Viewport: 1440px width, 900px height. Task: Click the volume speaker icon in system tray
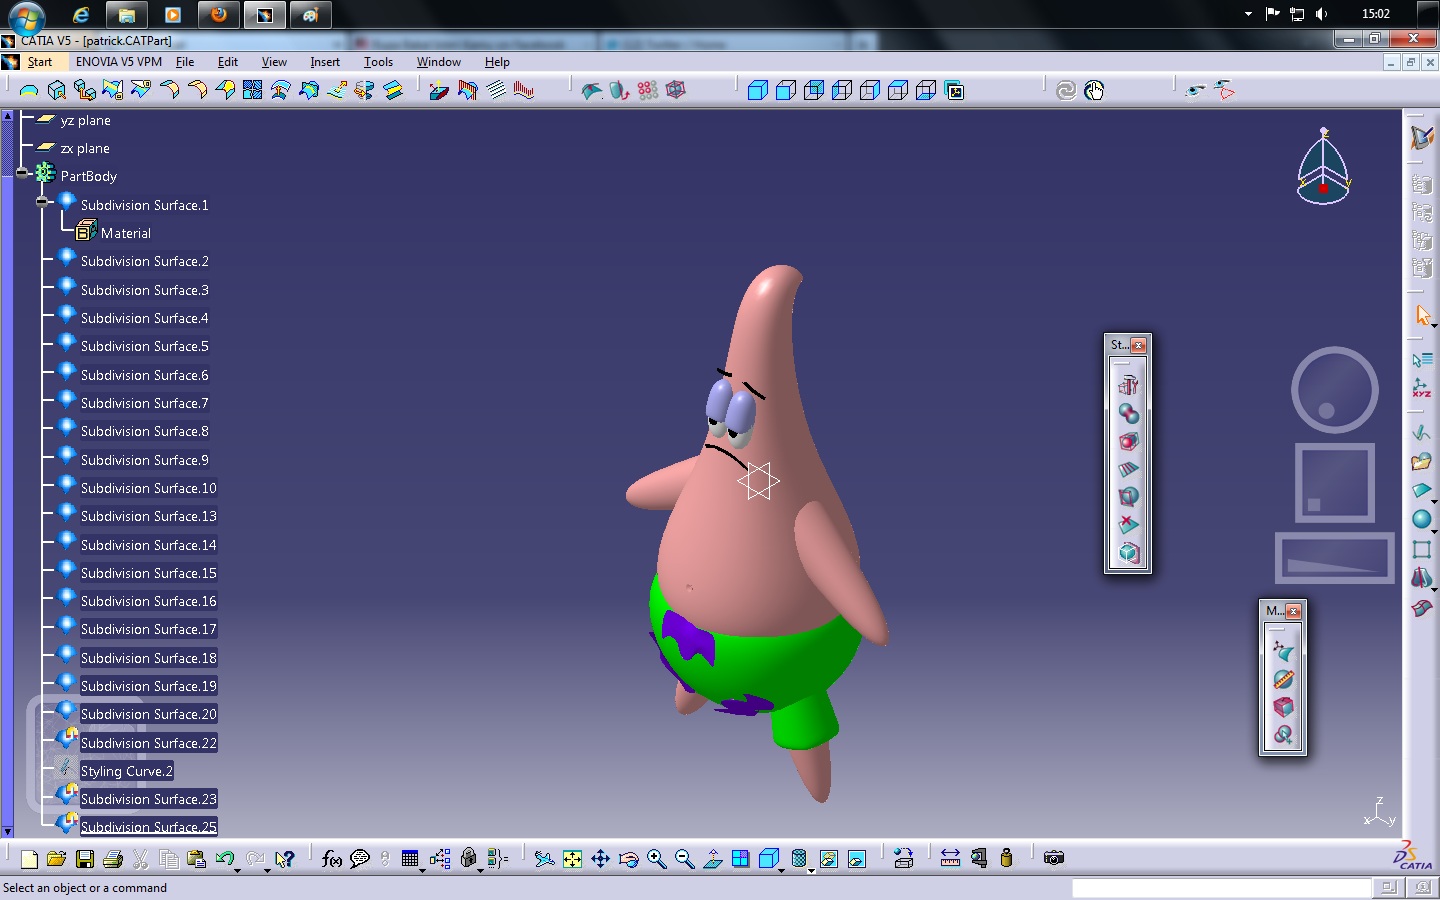pyautogui.click(x=1322, y=14)
